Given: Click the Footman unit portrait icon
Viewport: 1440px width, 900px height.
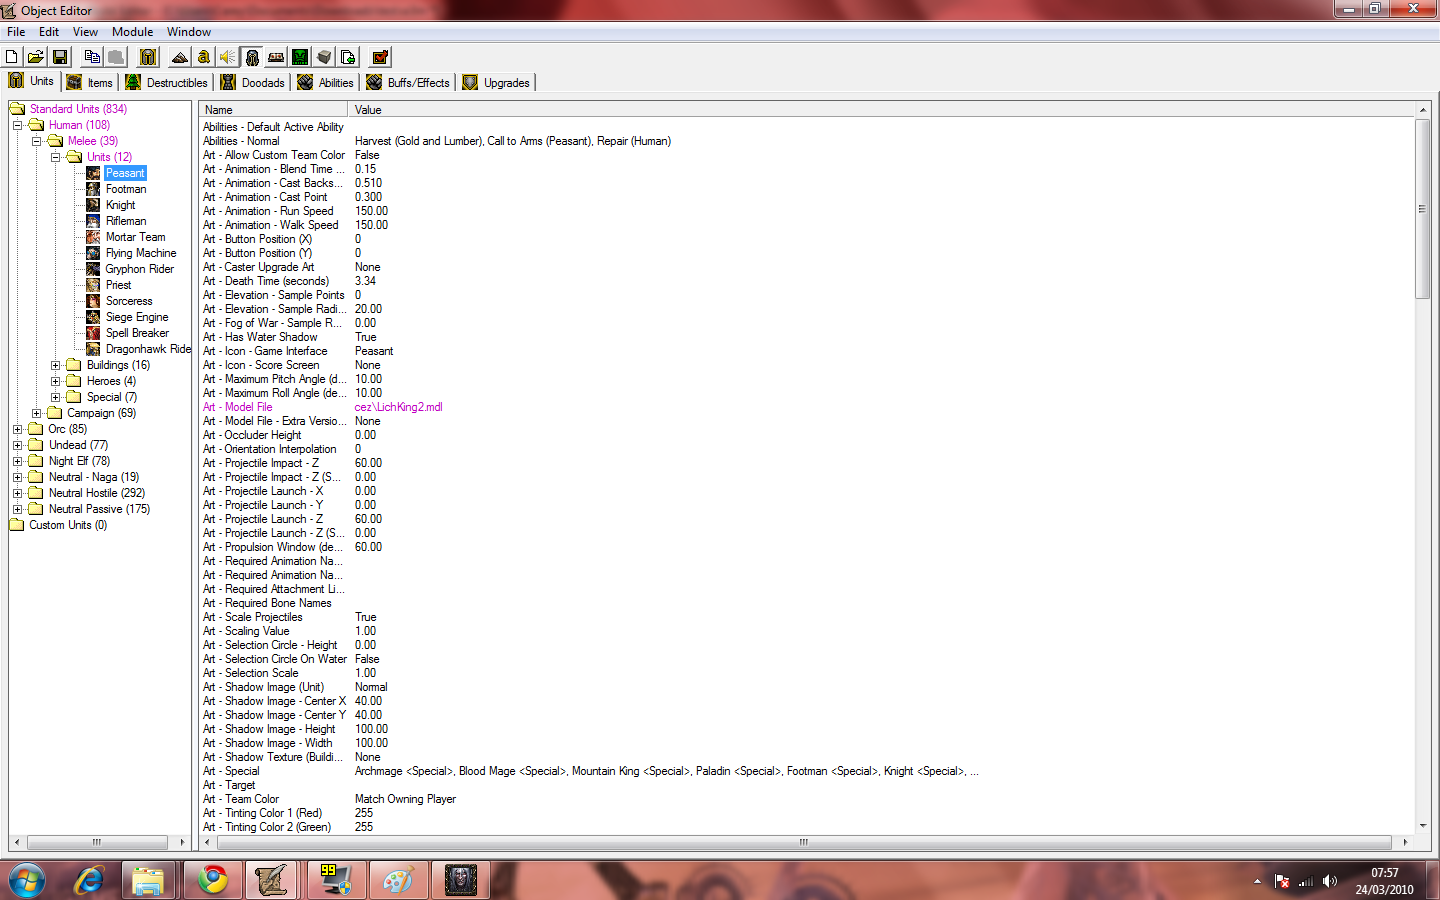Looking at the screenshot, I should 93,189.
